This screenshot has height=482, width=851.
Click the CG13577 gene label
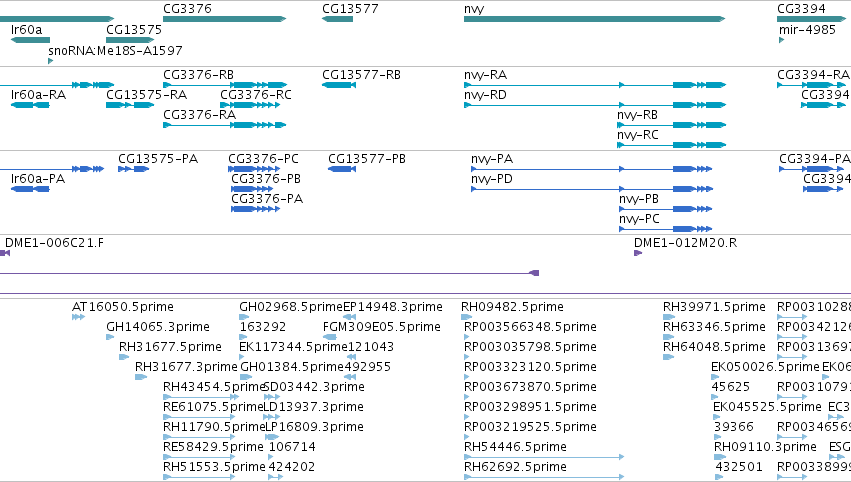point(350,9)
